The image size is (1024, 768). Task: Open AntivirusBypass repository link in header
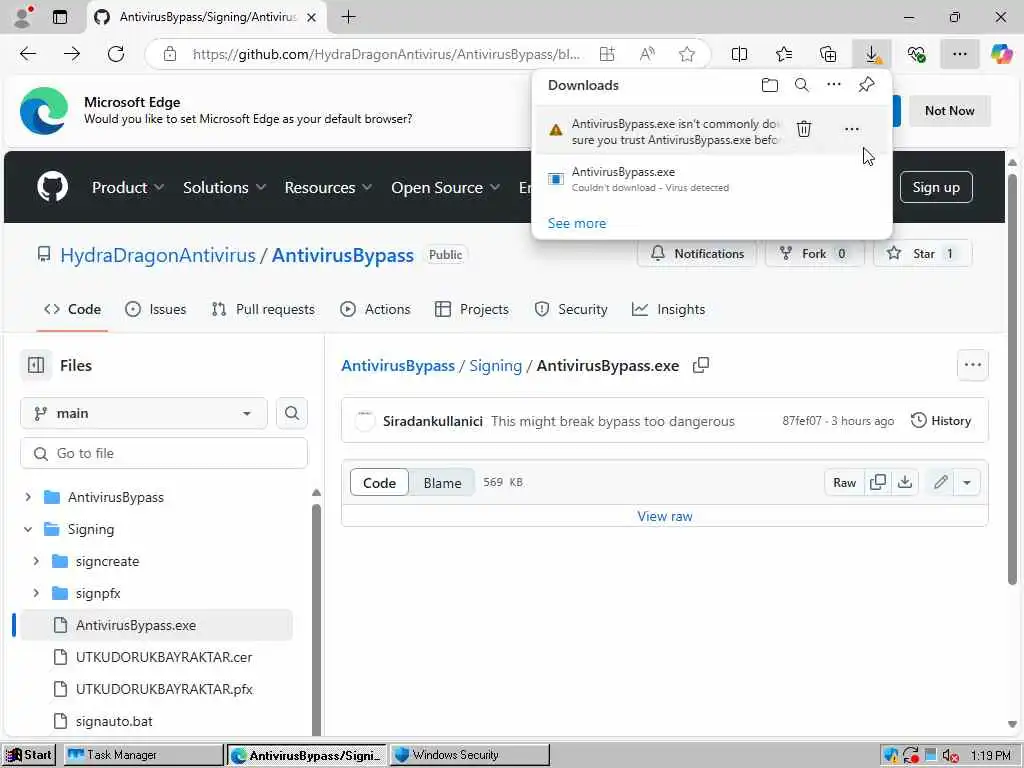343,255
